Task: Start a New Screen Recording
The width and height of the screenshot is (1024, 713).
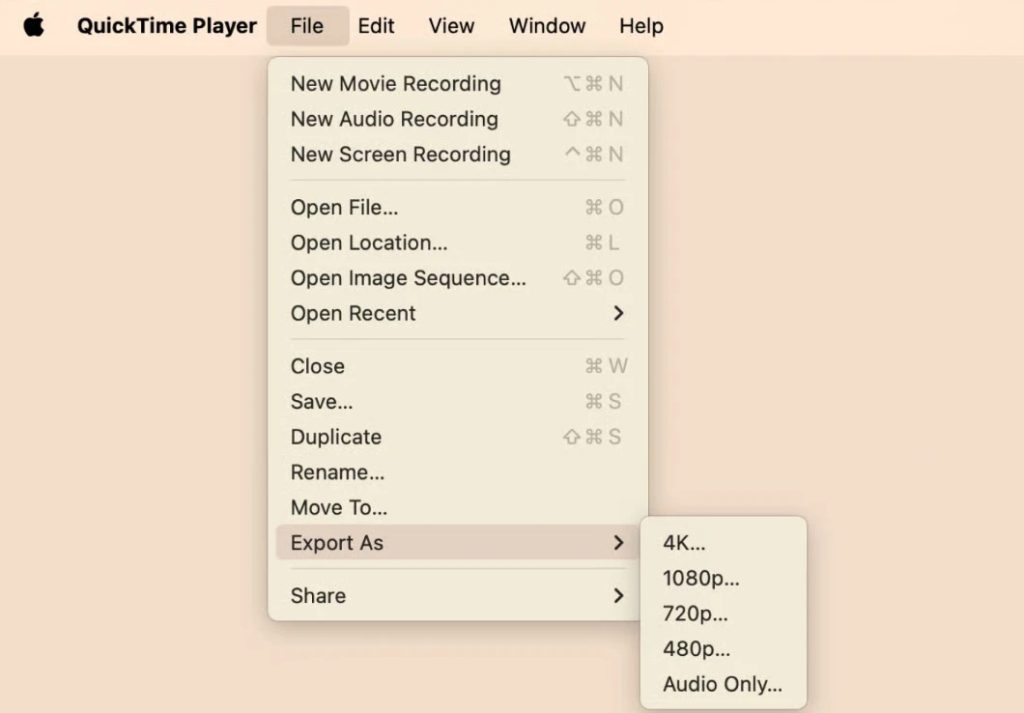Action: (399, 154)
